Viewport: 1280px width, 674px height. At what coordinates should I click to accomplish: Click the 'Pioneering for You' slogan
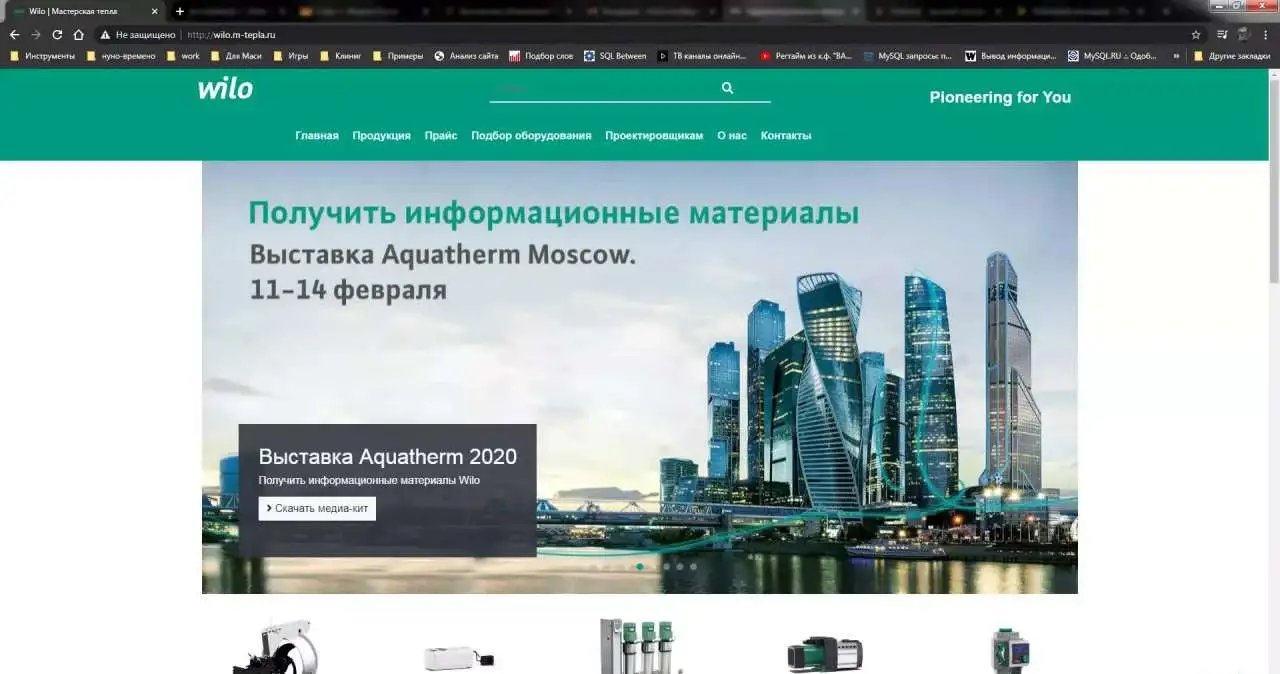pyautogui.click(x=1000, y=97)
